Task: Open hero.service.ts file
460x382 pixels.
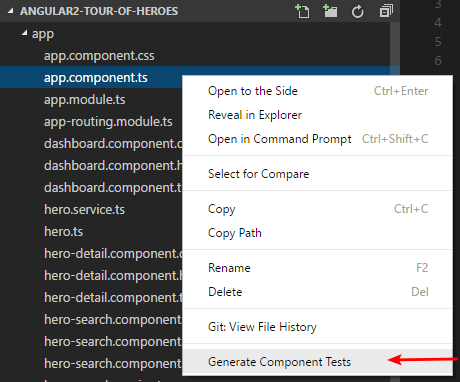Action: 84,210
